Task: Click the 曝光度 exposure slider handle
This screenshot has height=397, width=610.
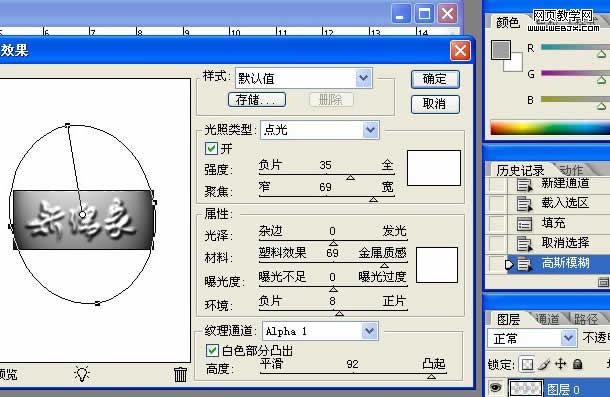Action: pyautogui.click(x=333, y=289)
